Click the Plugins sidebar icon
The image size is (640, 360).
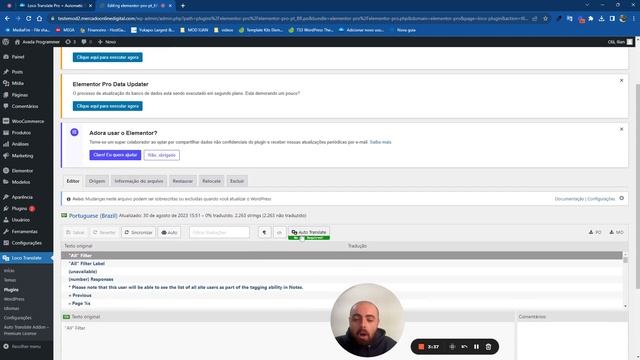point(6,209)
